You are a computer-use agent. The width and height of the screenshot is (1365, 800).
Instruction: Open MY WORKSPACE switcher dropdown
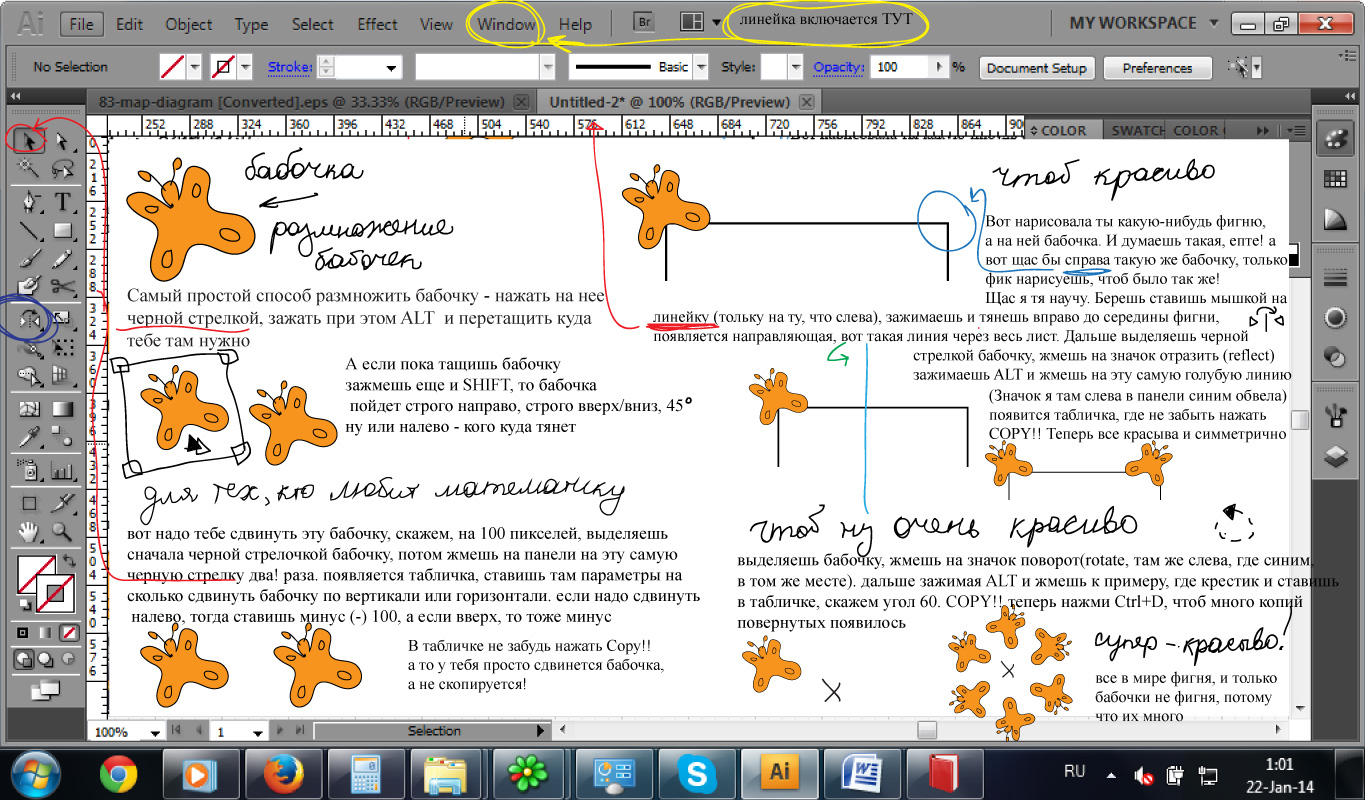[x=1214, y=23]
